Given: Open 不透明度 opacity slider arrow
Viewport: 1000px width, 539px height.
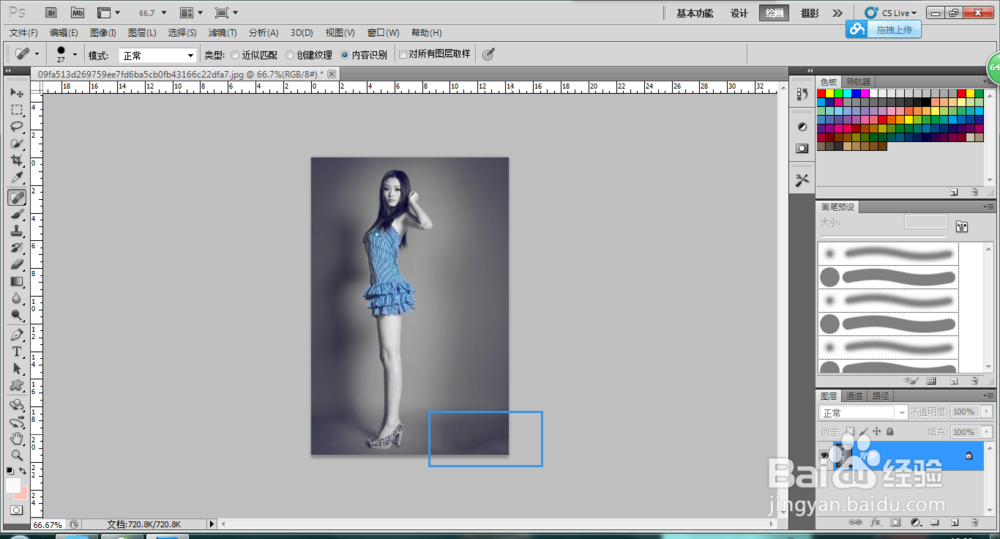Looking at the screenshot, I should 987,412.
